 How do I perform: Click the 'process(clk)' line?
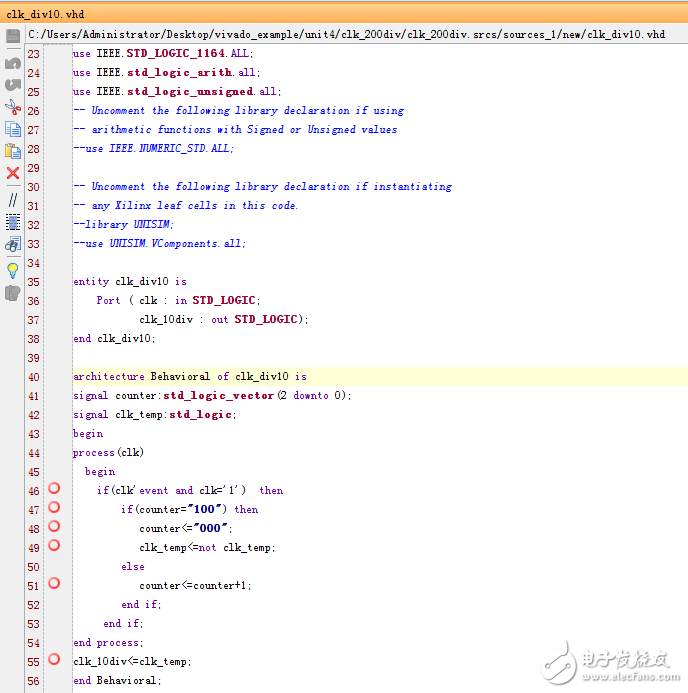108,453
